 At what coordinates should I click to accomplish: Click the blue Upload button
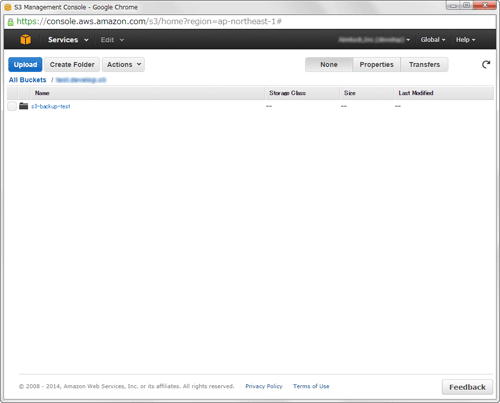25,64
